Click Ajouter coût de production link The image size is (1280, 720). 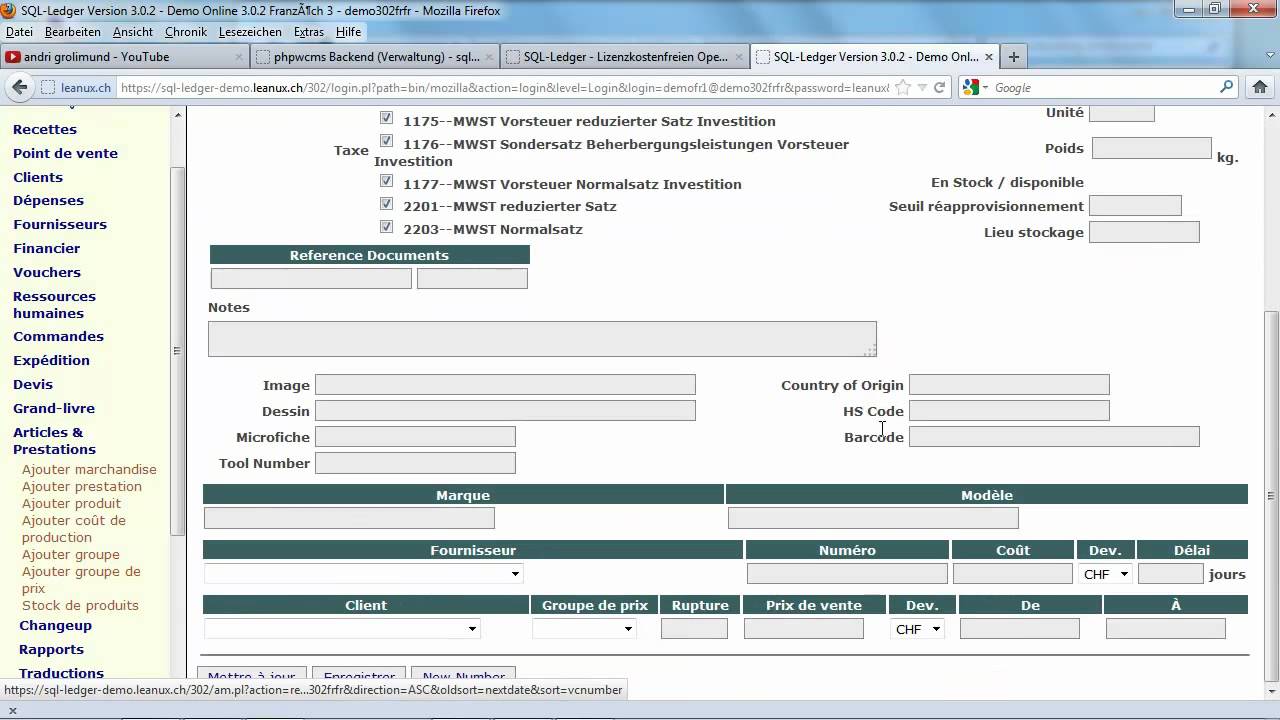click(x=74, y=528)
